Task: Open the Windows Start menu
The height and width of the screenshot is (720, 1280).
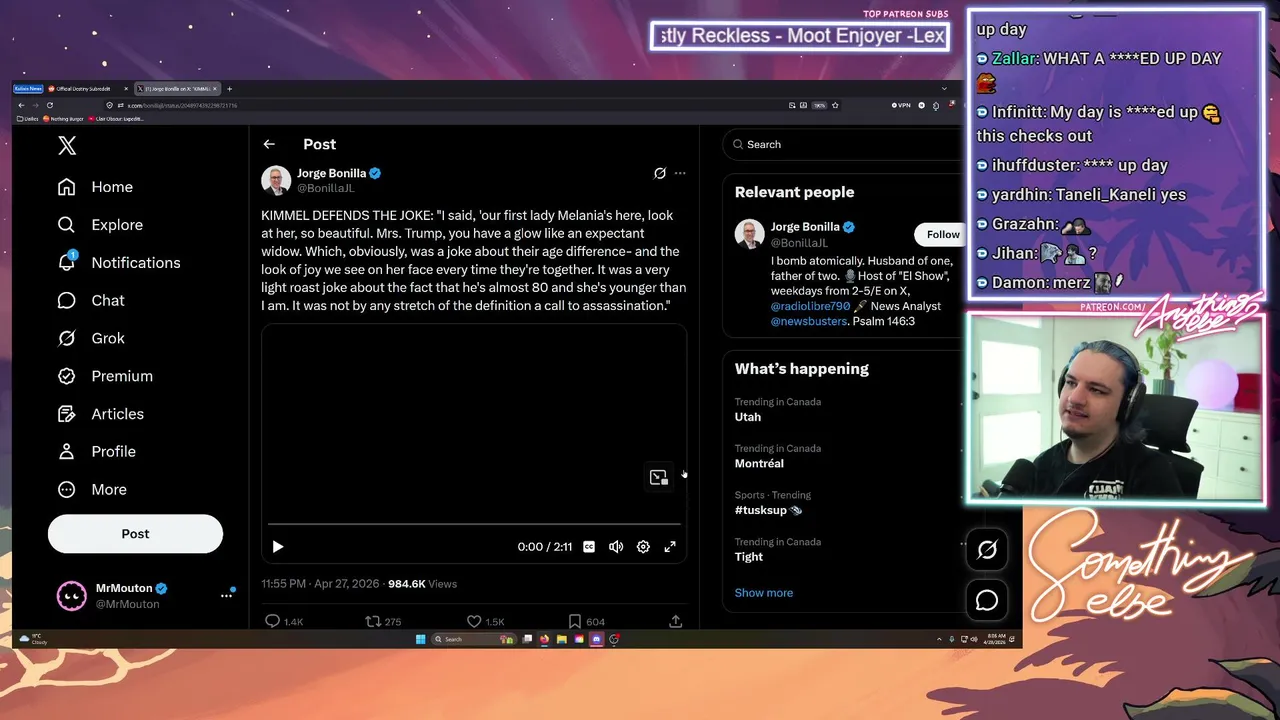Action: coord(420,639)
